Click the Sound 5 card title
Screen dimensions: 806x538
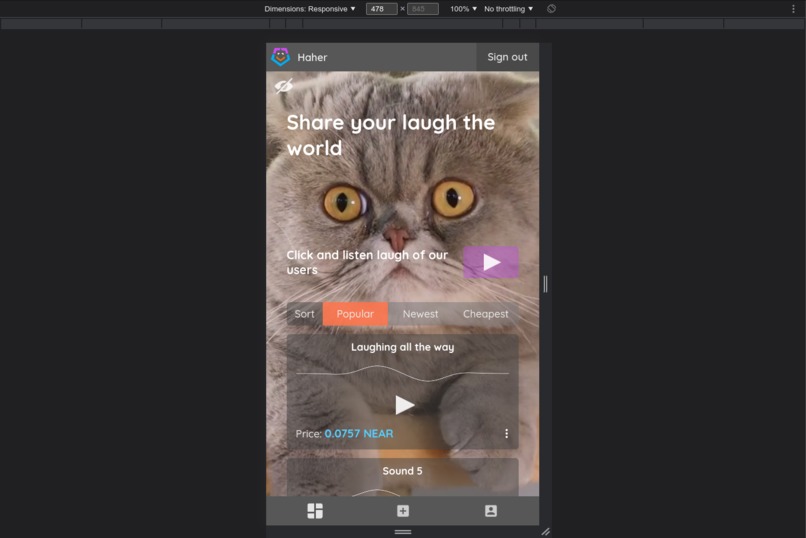point(402,471)
